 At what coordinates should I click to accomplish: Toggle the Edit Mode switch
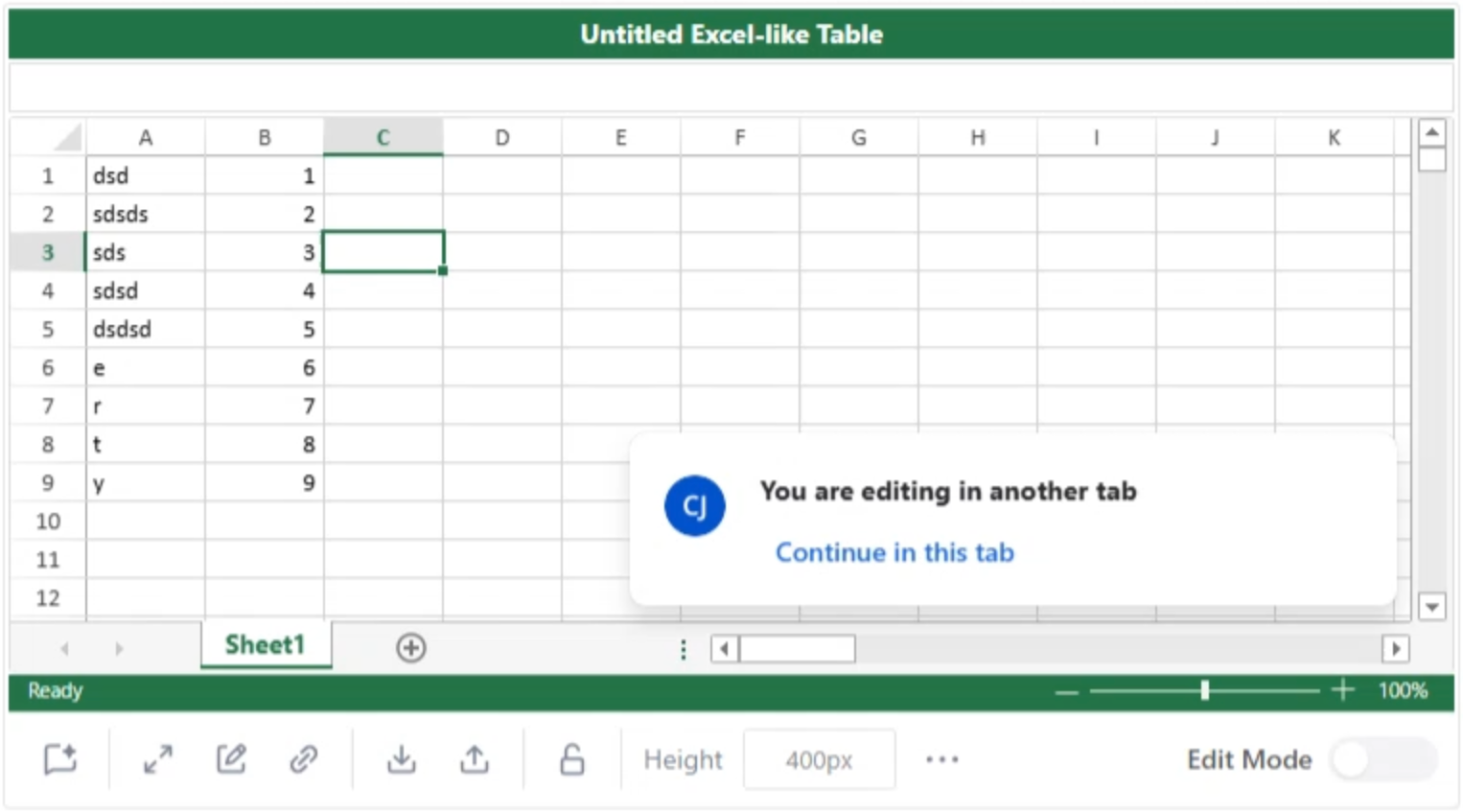tap(1383, 760)
